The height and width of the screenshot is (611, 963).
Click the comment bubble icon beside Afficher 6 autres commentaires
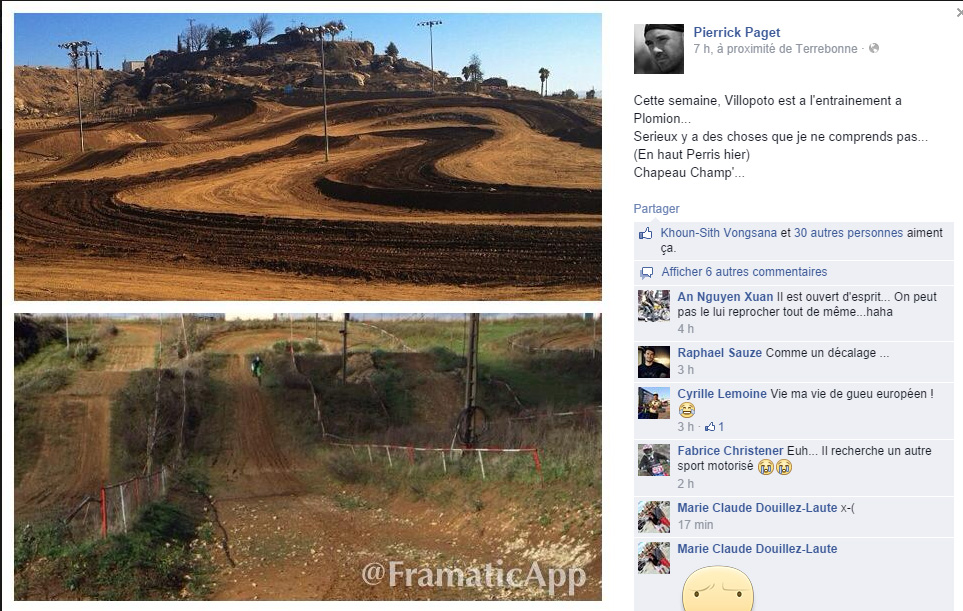(647, 272)
